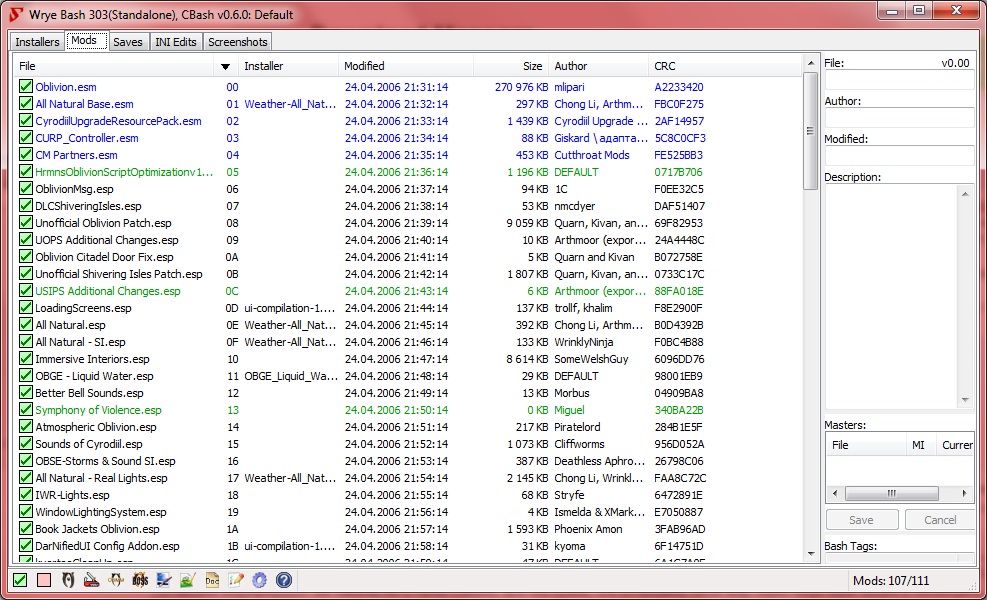The width and height of the screenshot is (987, 600).
Task: Open the Doc Browser icon
Action: click(212, 580)
